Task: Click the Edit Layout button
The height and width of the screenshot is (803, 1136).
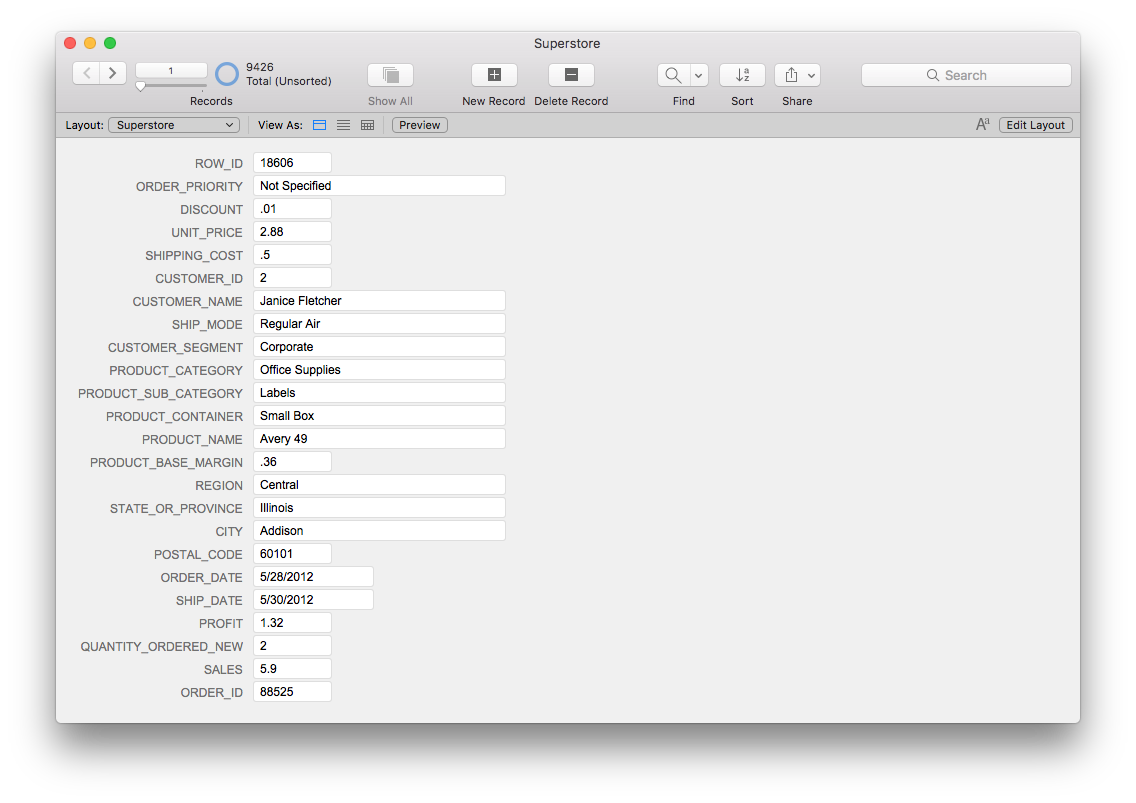Action: coord(1035,125)
